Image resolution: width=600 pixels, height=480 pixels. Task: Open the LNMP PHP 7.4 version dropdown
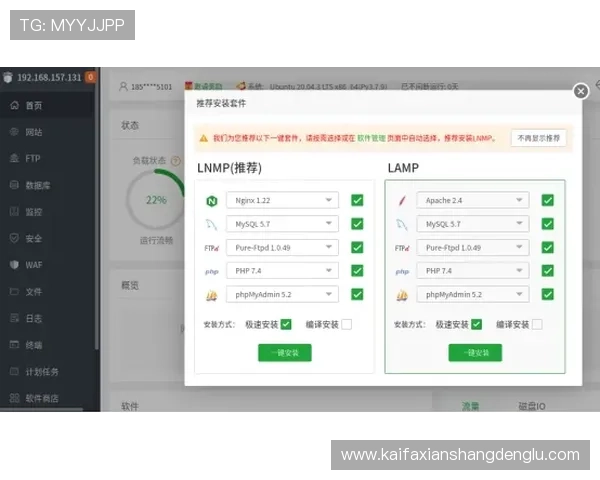[x=282, y=271]
